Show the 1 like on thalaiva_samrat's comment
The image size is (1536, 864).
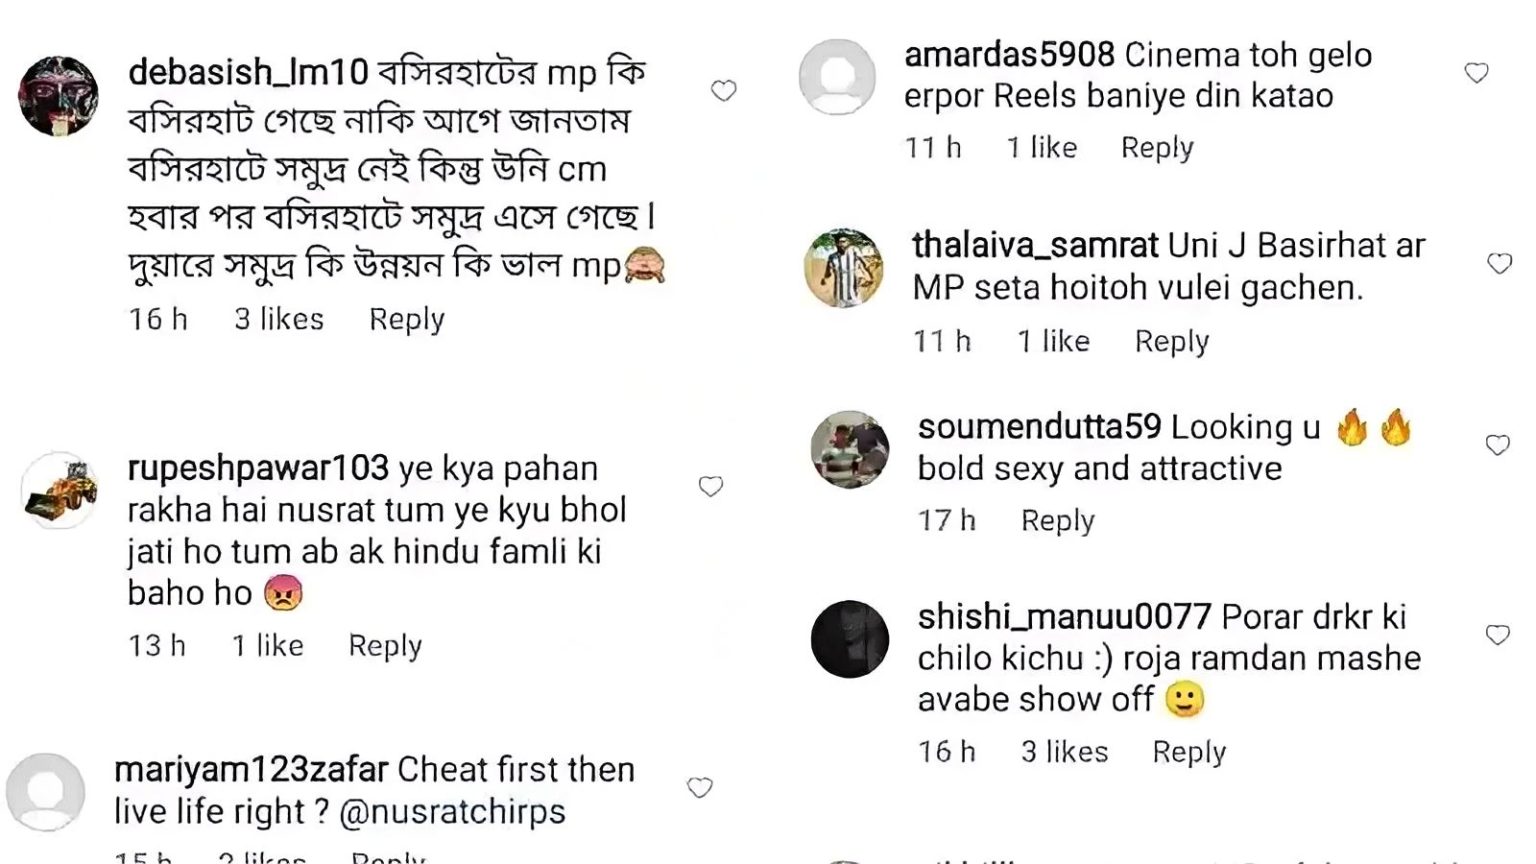click(1053, 342)
